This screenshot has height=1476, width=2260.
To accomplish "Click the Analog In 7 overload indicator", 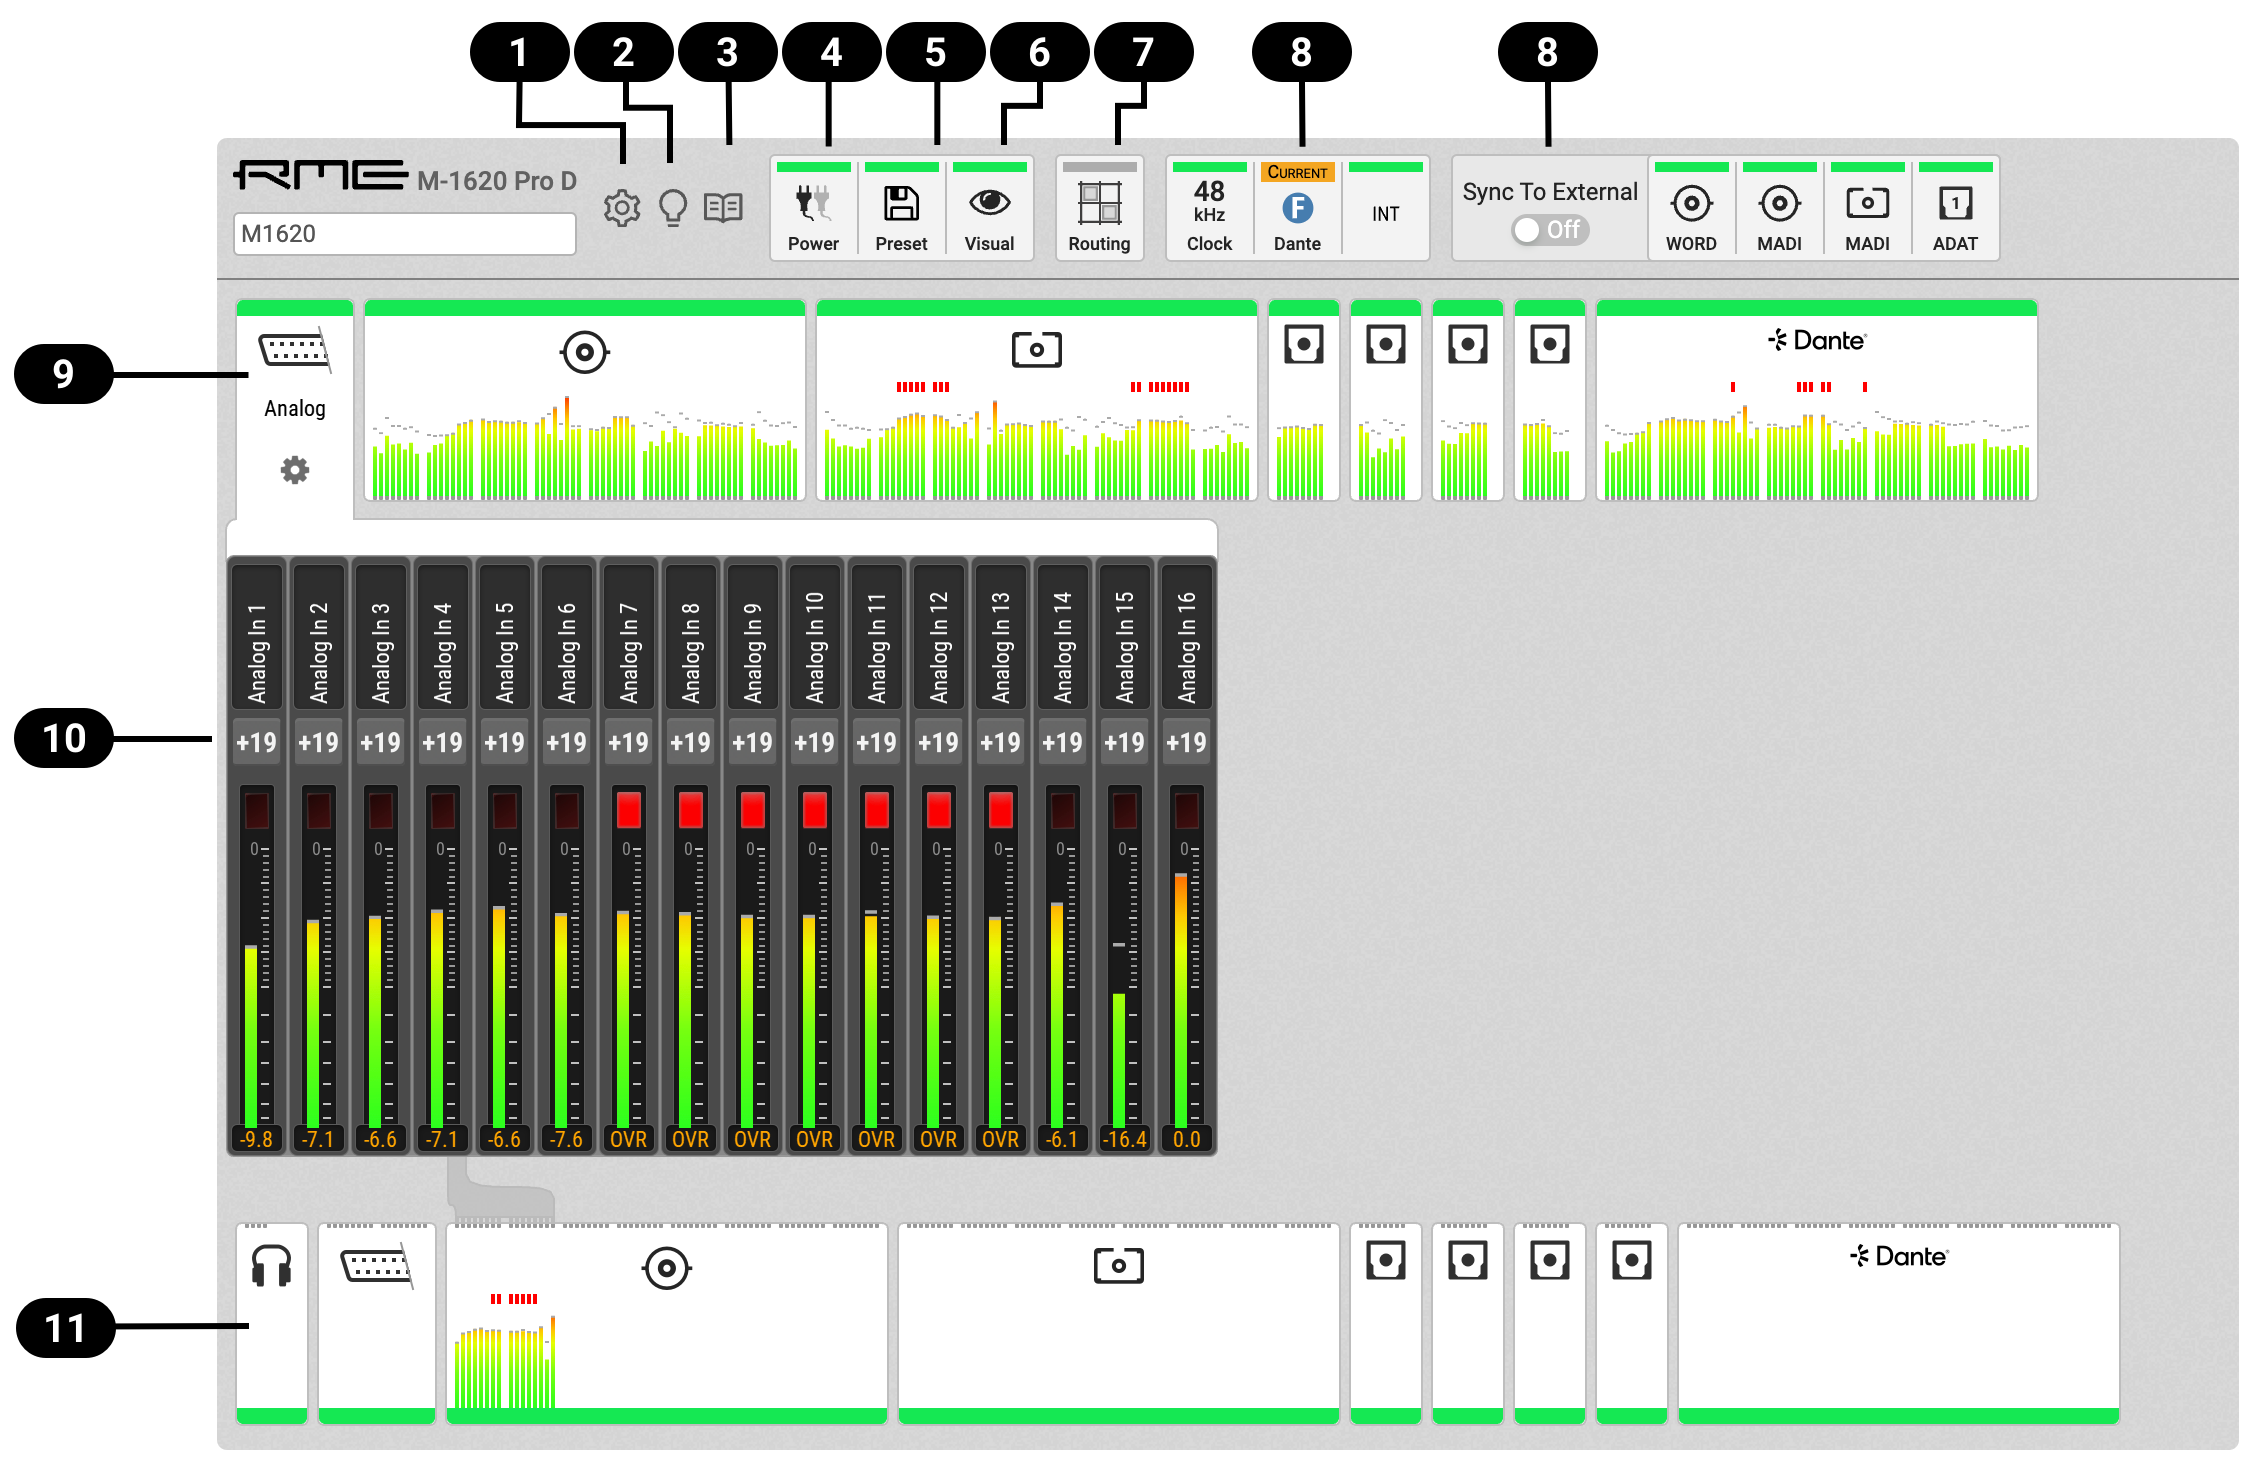I will click(x=629, y=809).
